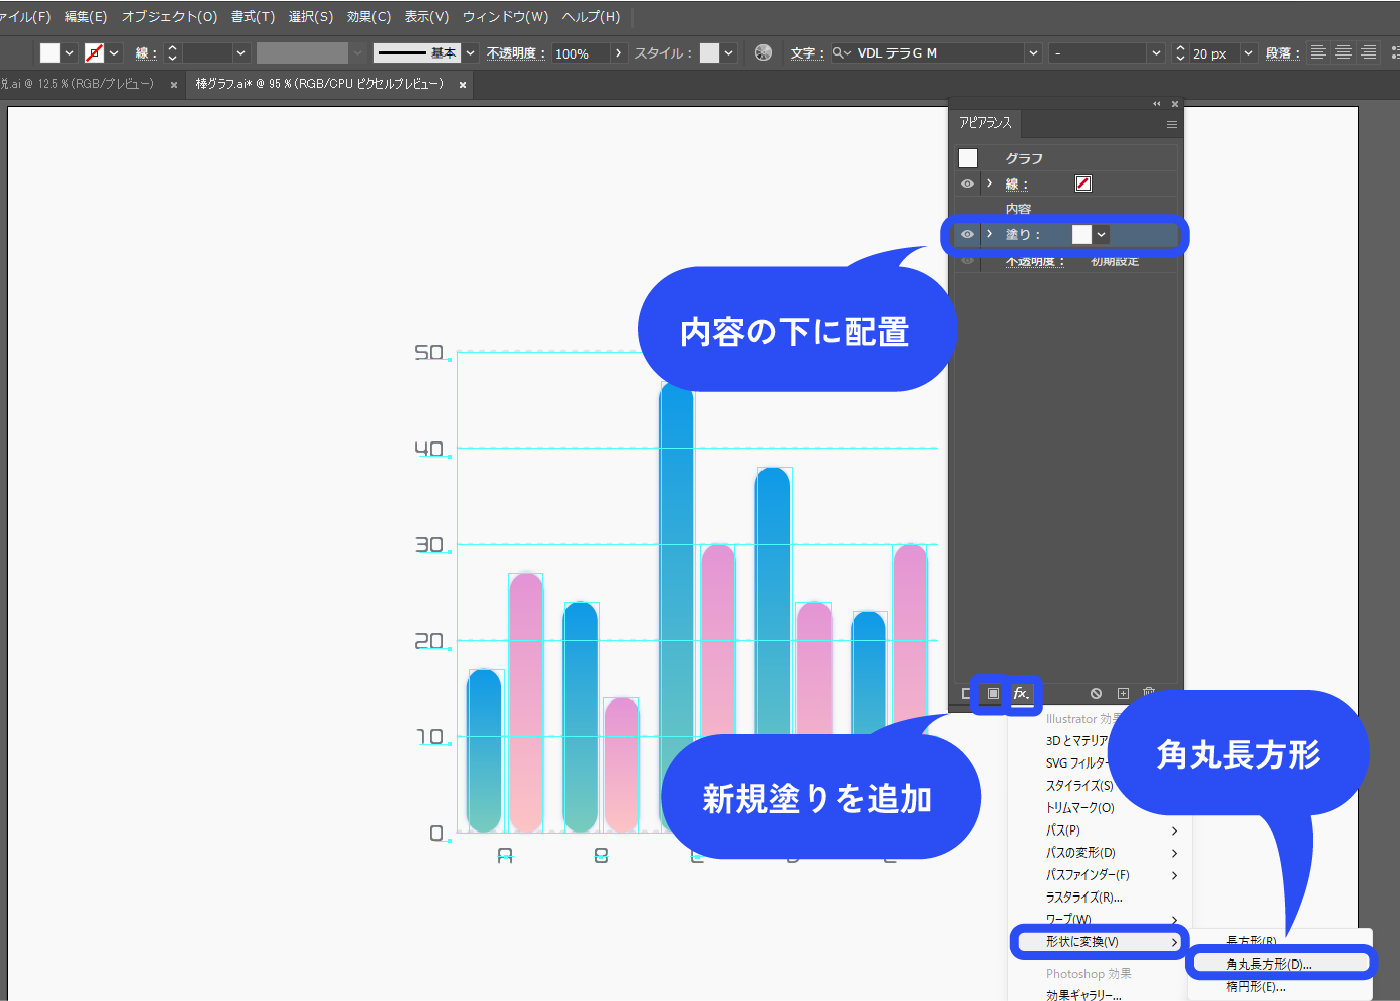Open stroke color dropdown in control bar
The height and width of the screenshot is (1001, 1400).
[114, 53]
